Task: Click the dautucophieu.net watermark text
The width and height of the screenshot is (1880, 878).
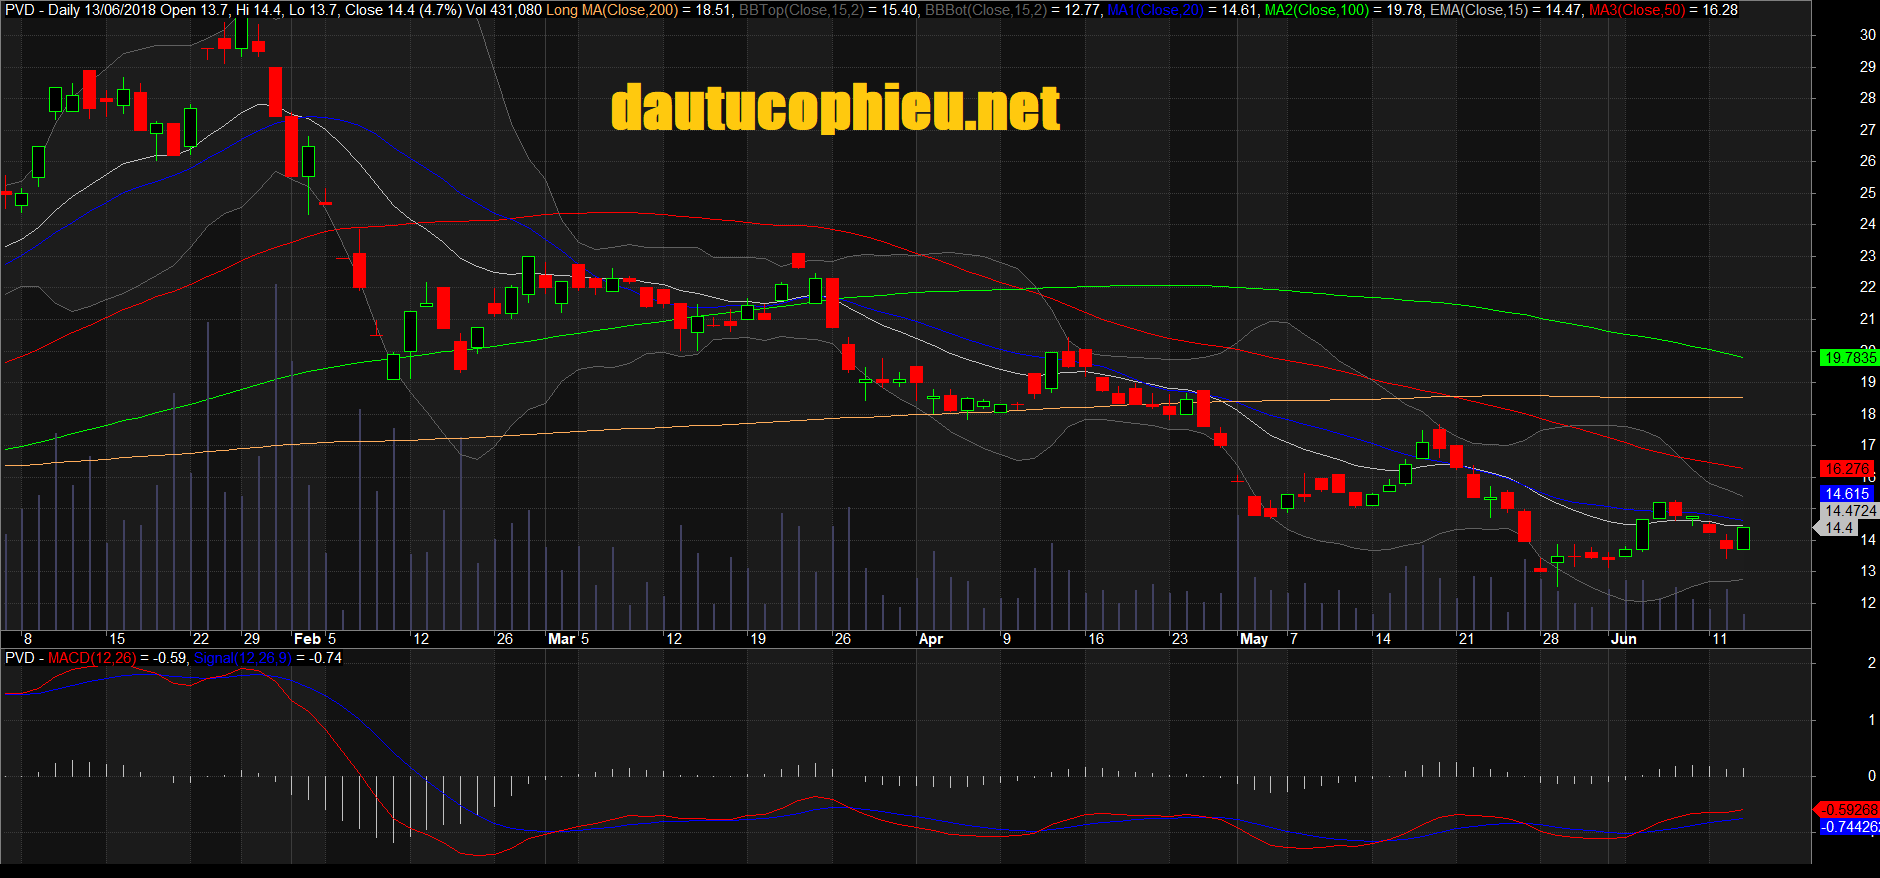Action: 835,108
